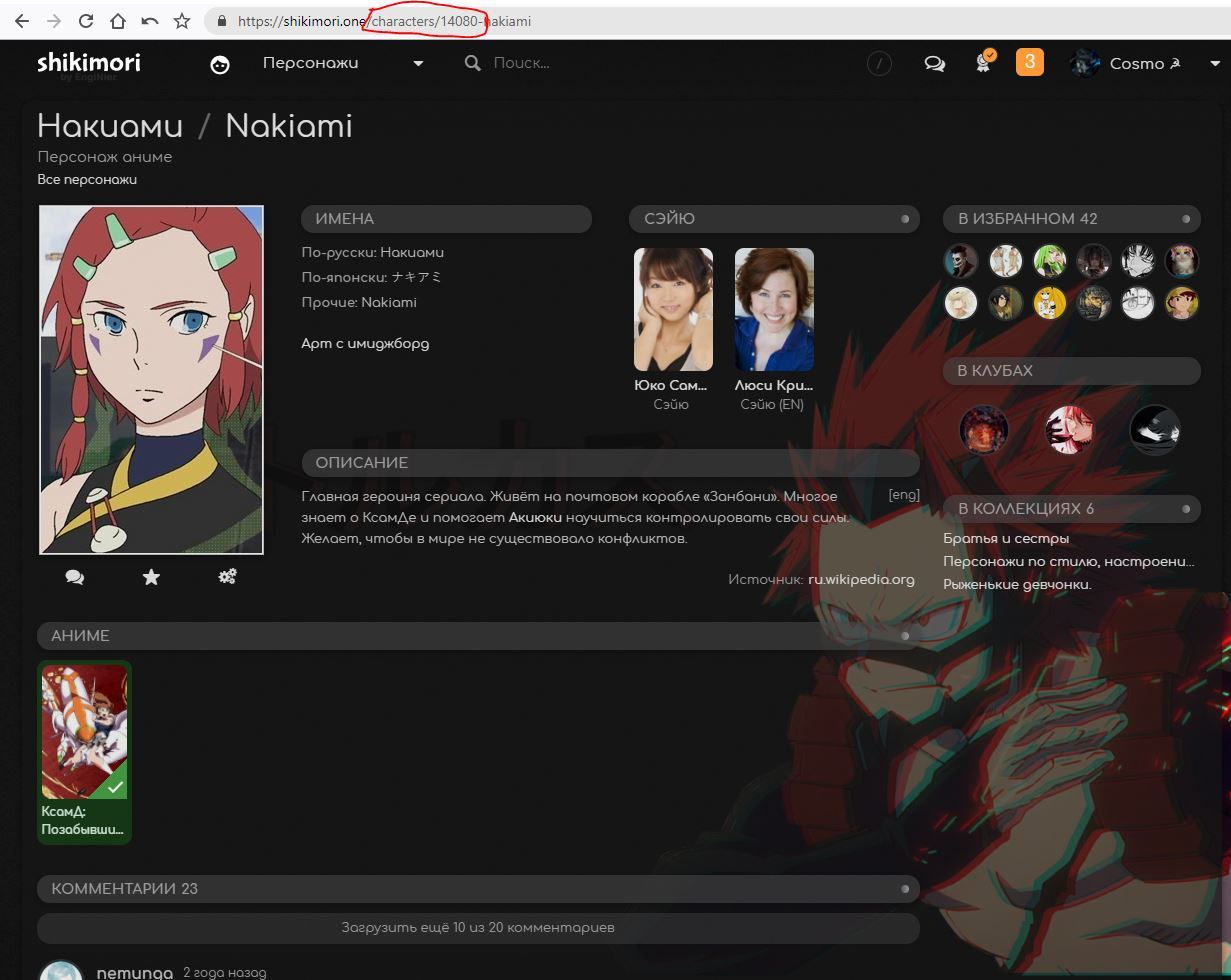Open the messages chat bubble icon in header

[x=934, y=63]
